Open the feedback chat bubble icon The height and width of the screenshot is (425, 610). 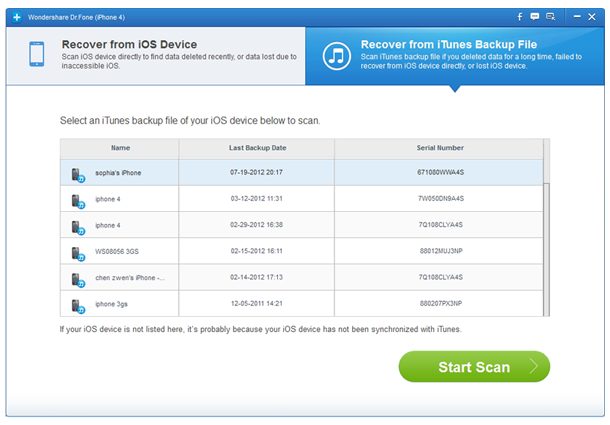pos(535,17)
